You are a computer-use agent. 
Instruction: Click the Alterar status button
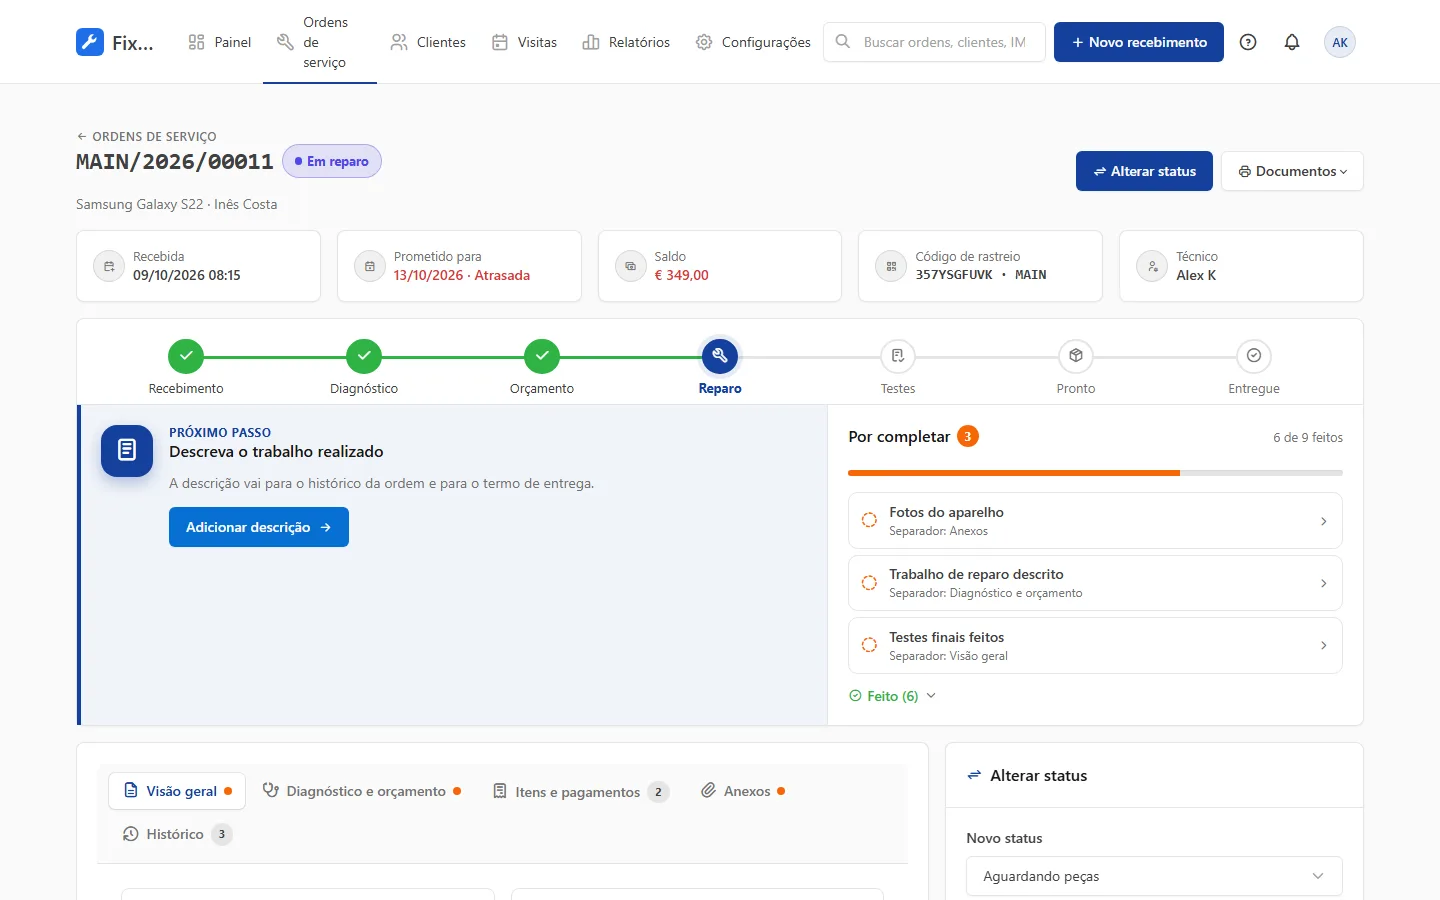point(1144,171)
